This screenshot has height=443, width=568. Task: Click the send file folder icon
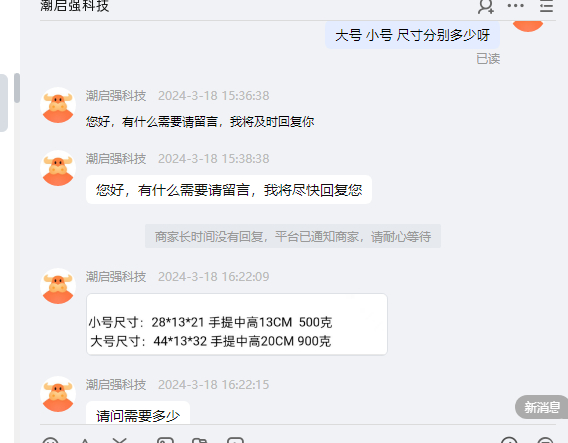pyautogui.click(x=200, y=440)
